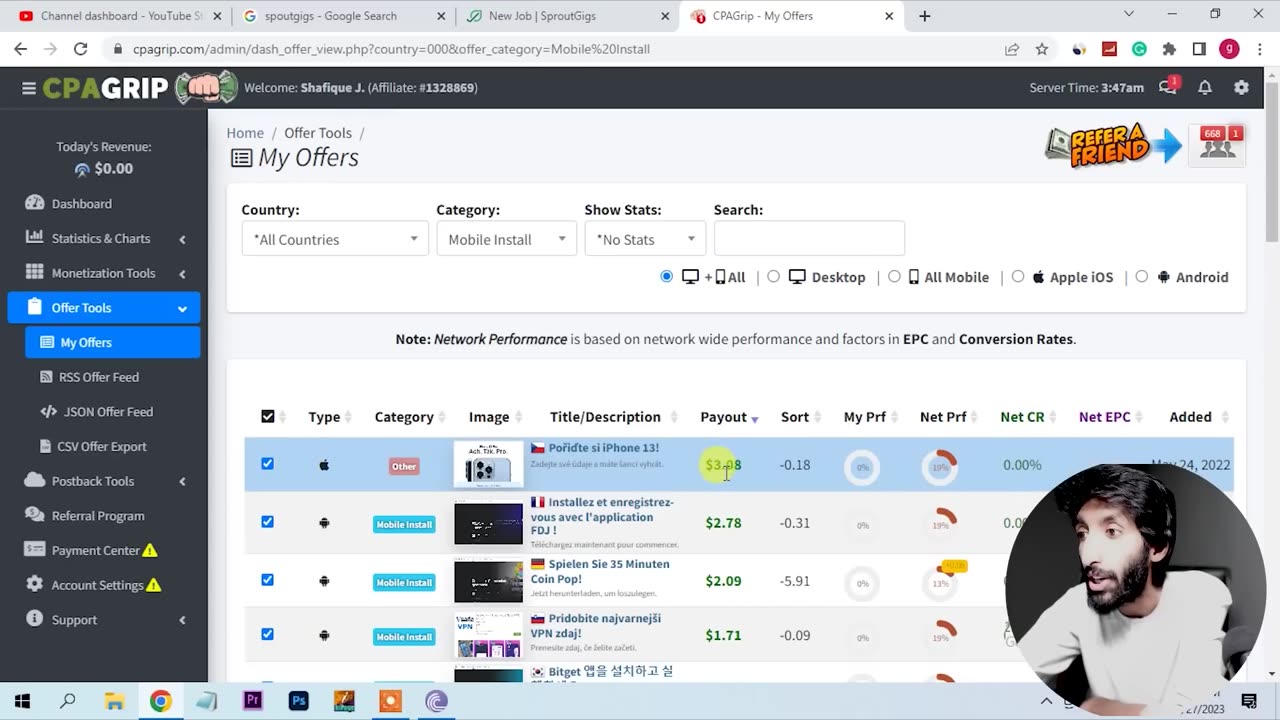Open the Dashboard sidebar item
1280x720 pixels.
(x=104, y=204)
